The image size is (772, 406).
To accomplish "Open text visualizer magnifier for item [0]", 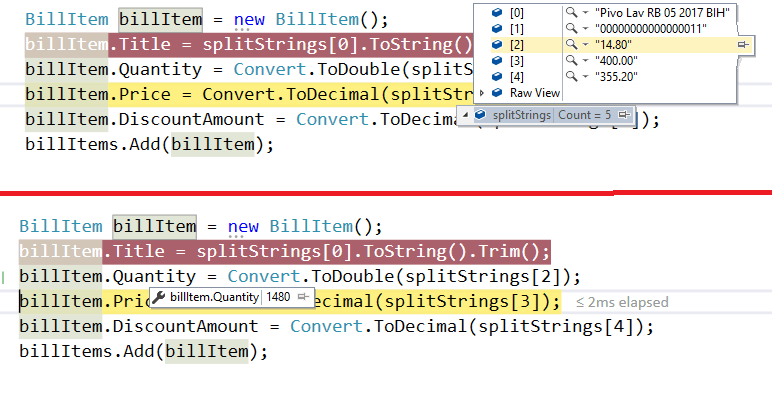I will tap(570, 11).
